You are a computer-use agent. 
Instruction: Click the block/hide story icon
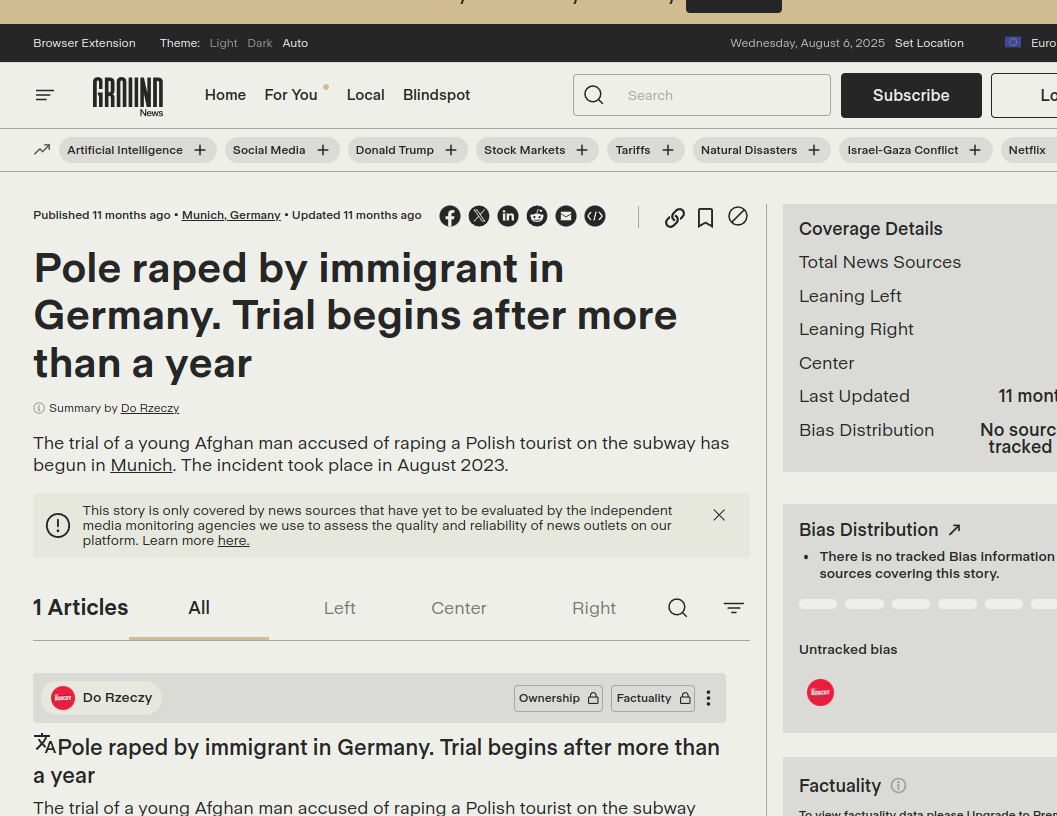point(738,216)
